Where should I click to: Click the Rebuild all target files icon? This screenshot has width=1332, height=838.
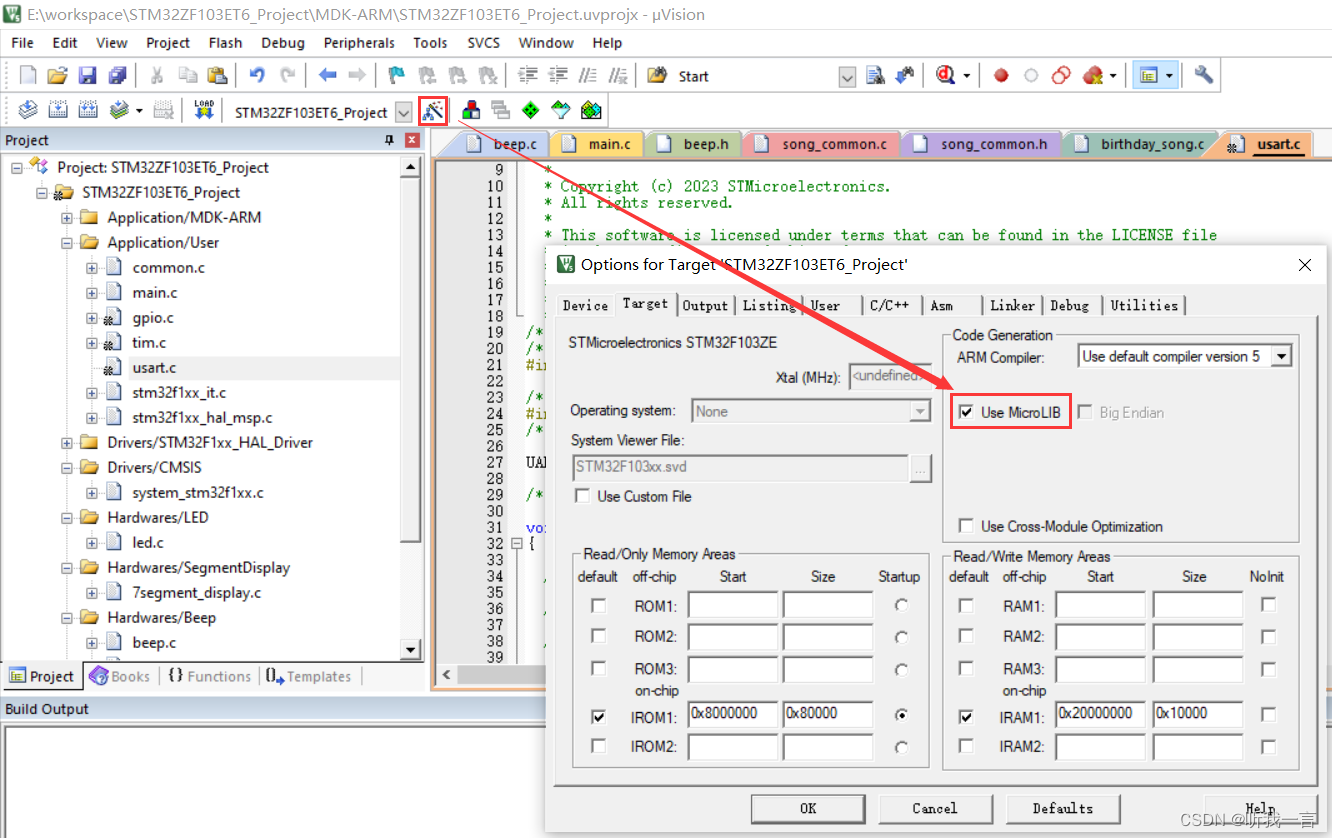coord(88,111)
